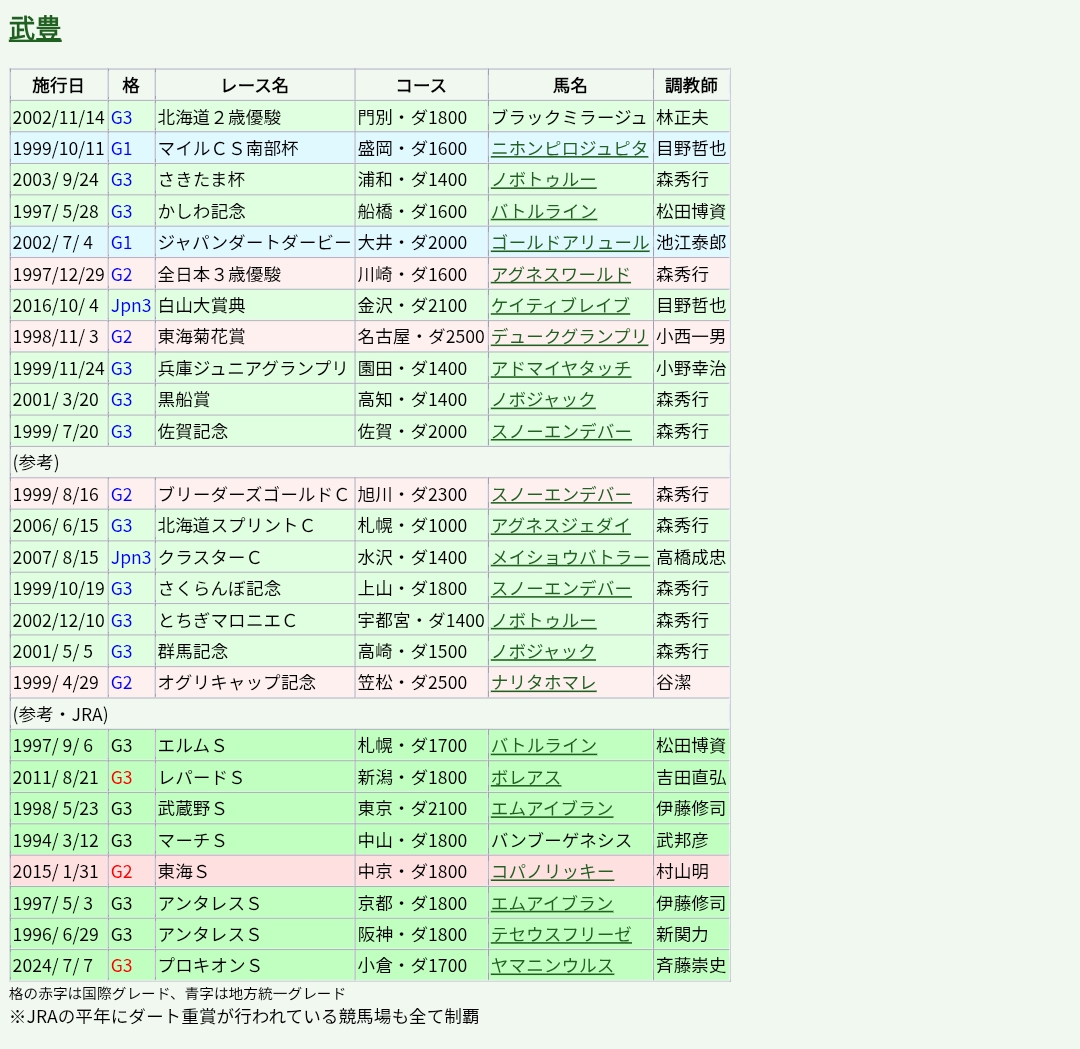This screenshot has width=1080, height=1049.
Task: Click the アグネスワールド link
Action: point(560,274)
